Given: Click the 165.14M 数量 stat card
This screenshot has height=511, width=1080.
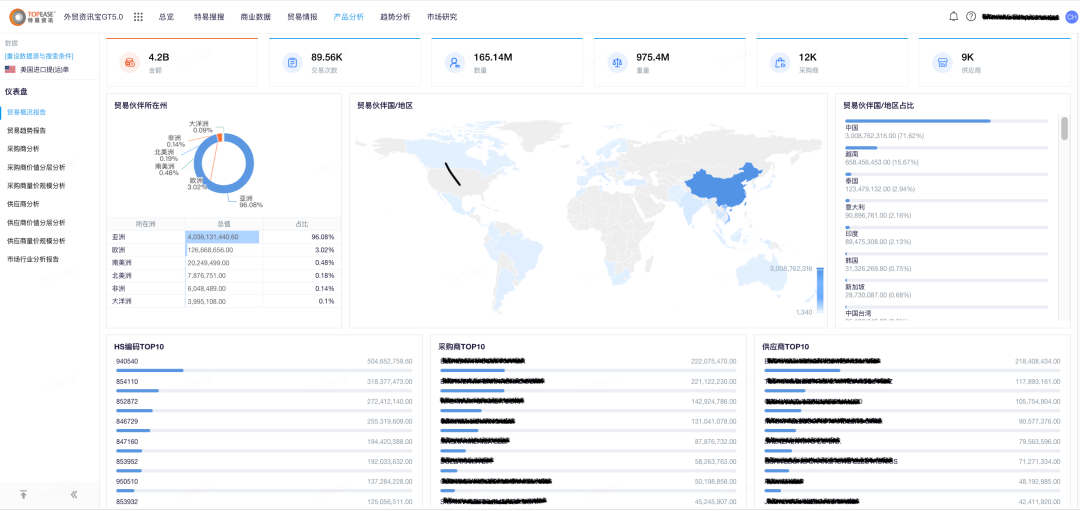Looking at the screenshot, I should click(507, 63).
